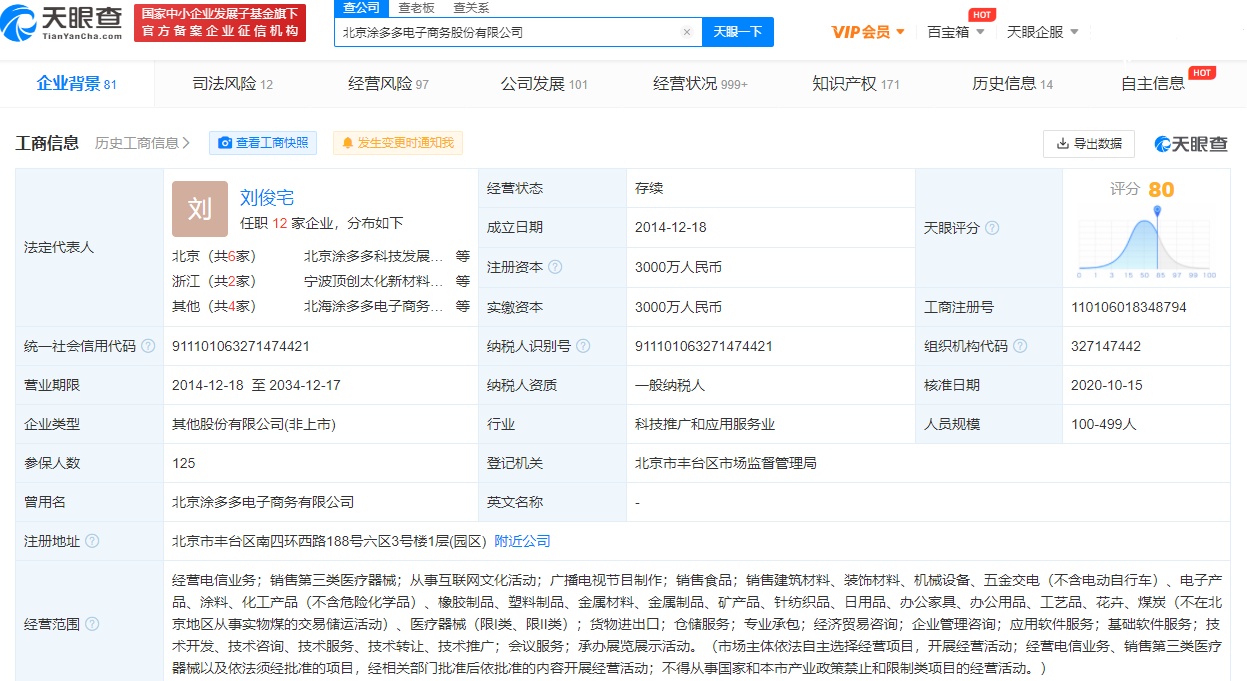1247x681 pixels.
Task: Click the 12 companies count of 刘俊宅
Action: point(280,223)
